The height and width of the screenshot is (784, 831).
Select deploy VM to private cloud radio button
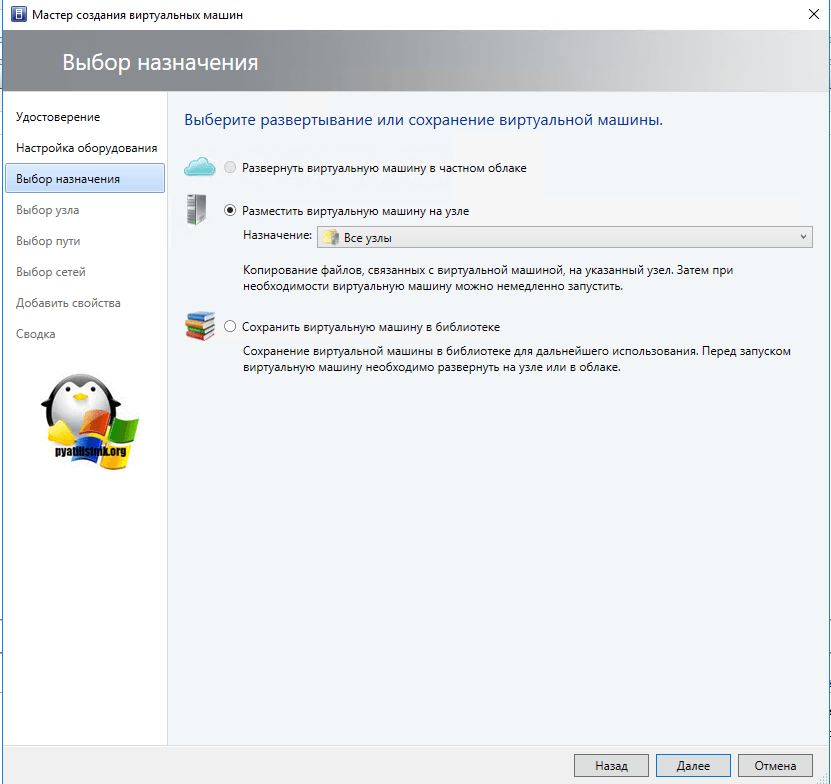click(x=229, y=168)
